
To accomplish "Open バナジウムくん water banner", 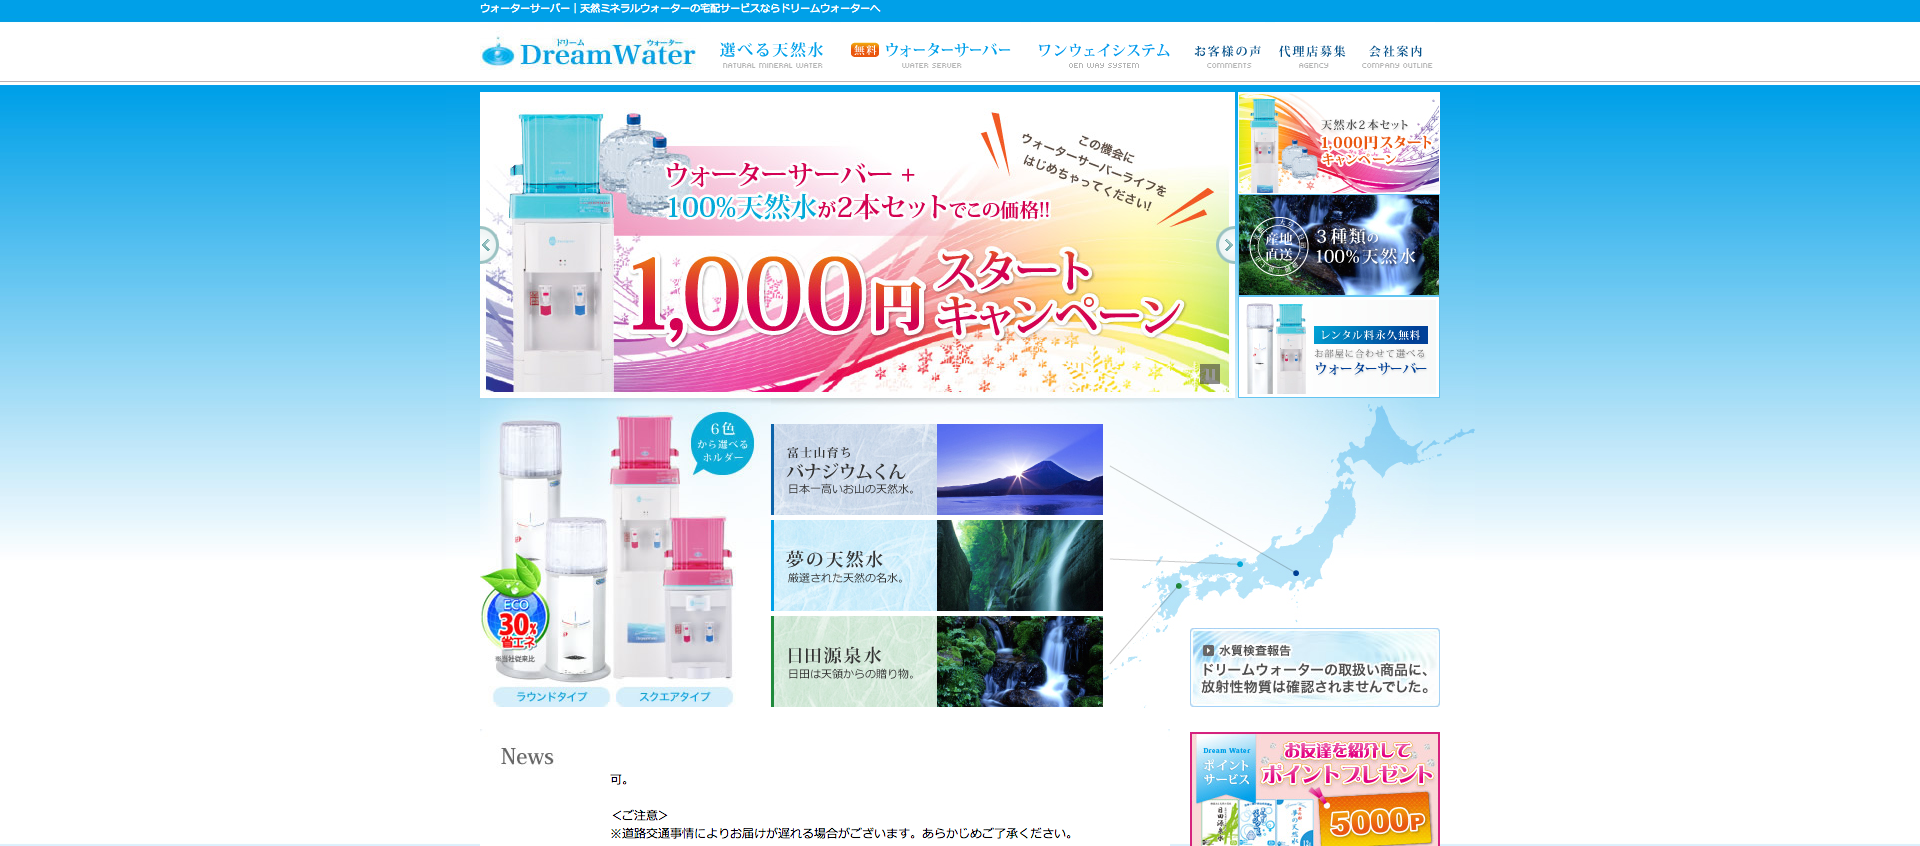I will coord(937,469).
